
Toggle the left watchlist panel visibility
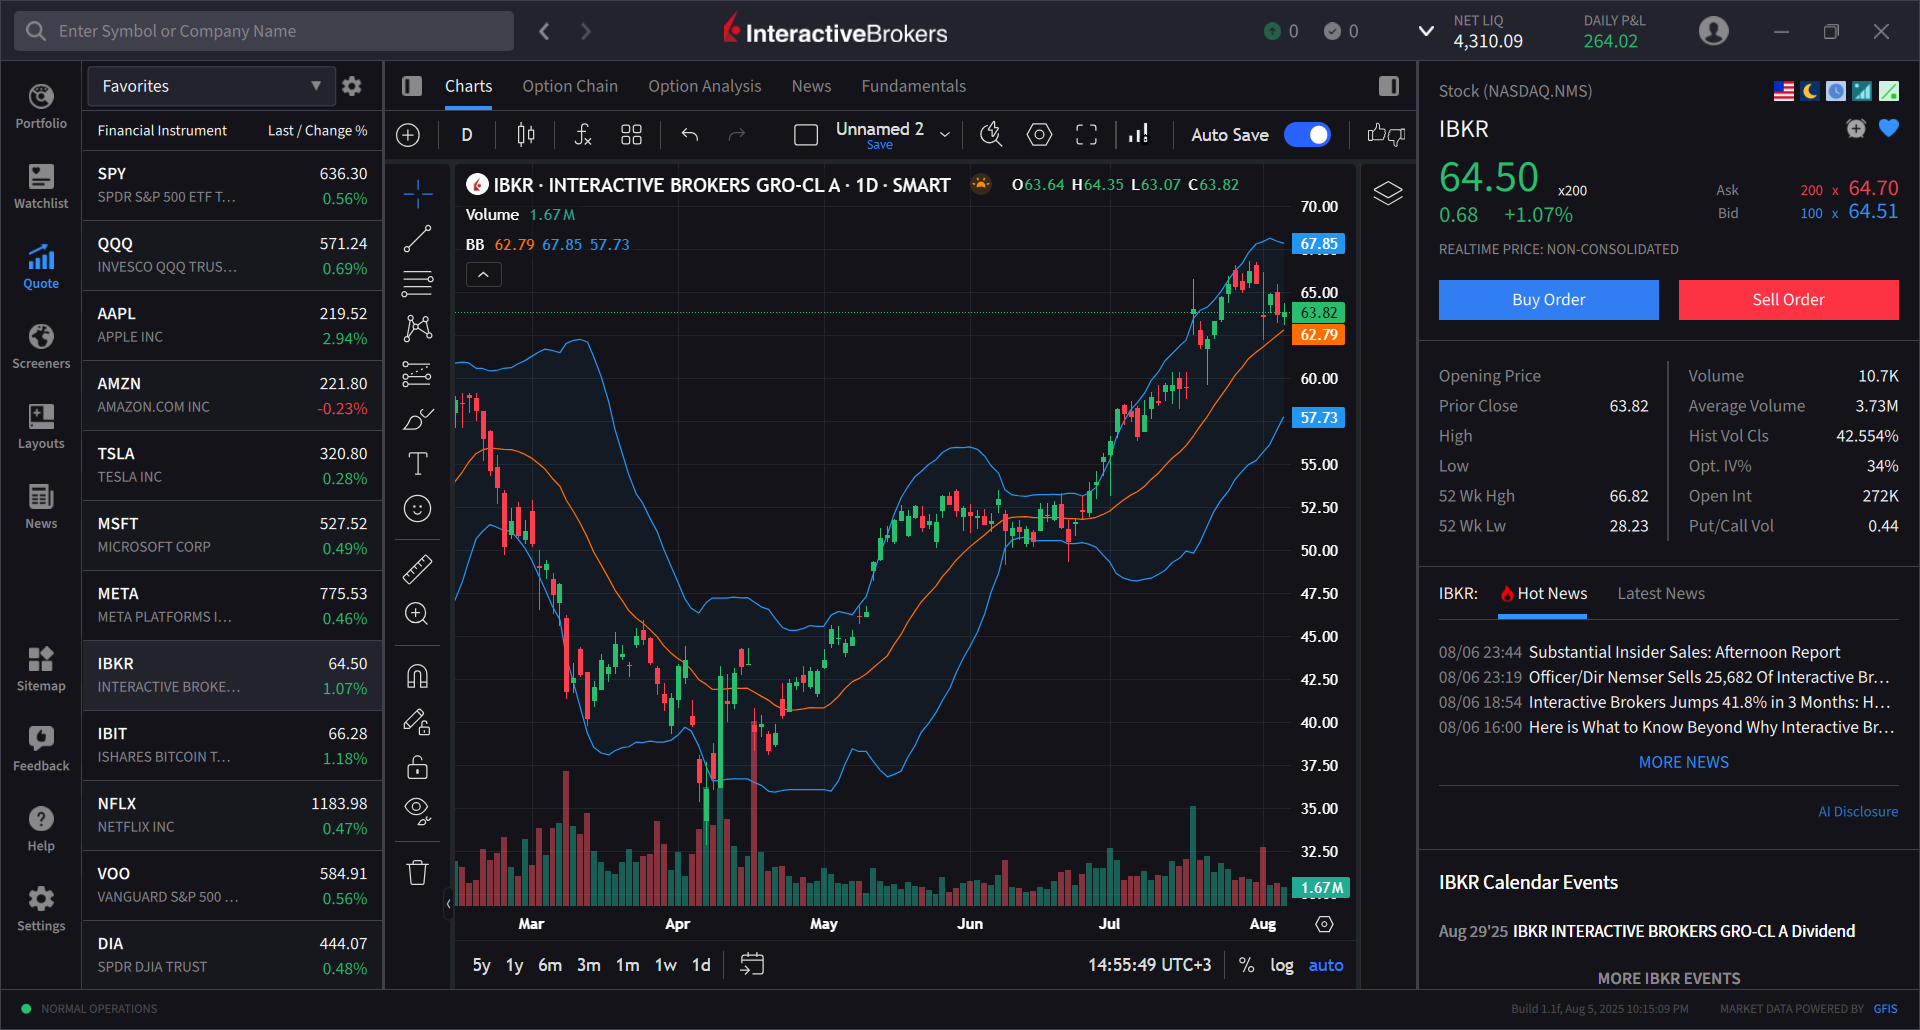point(412,86)
